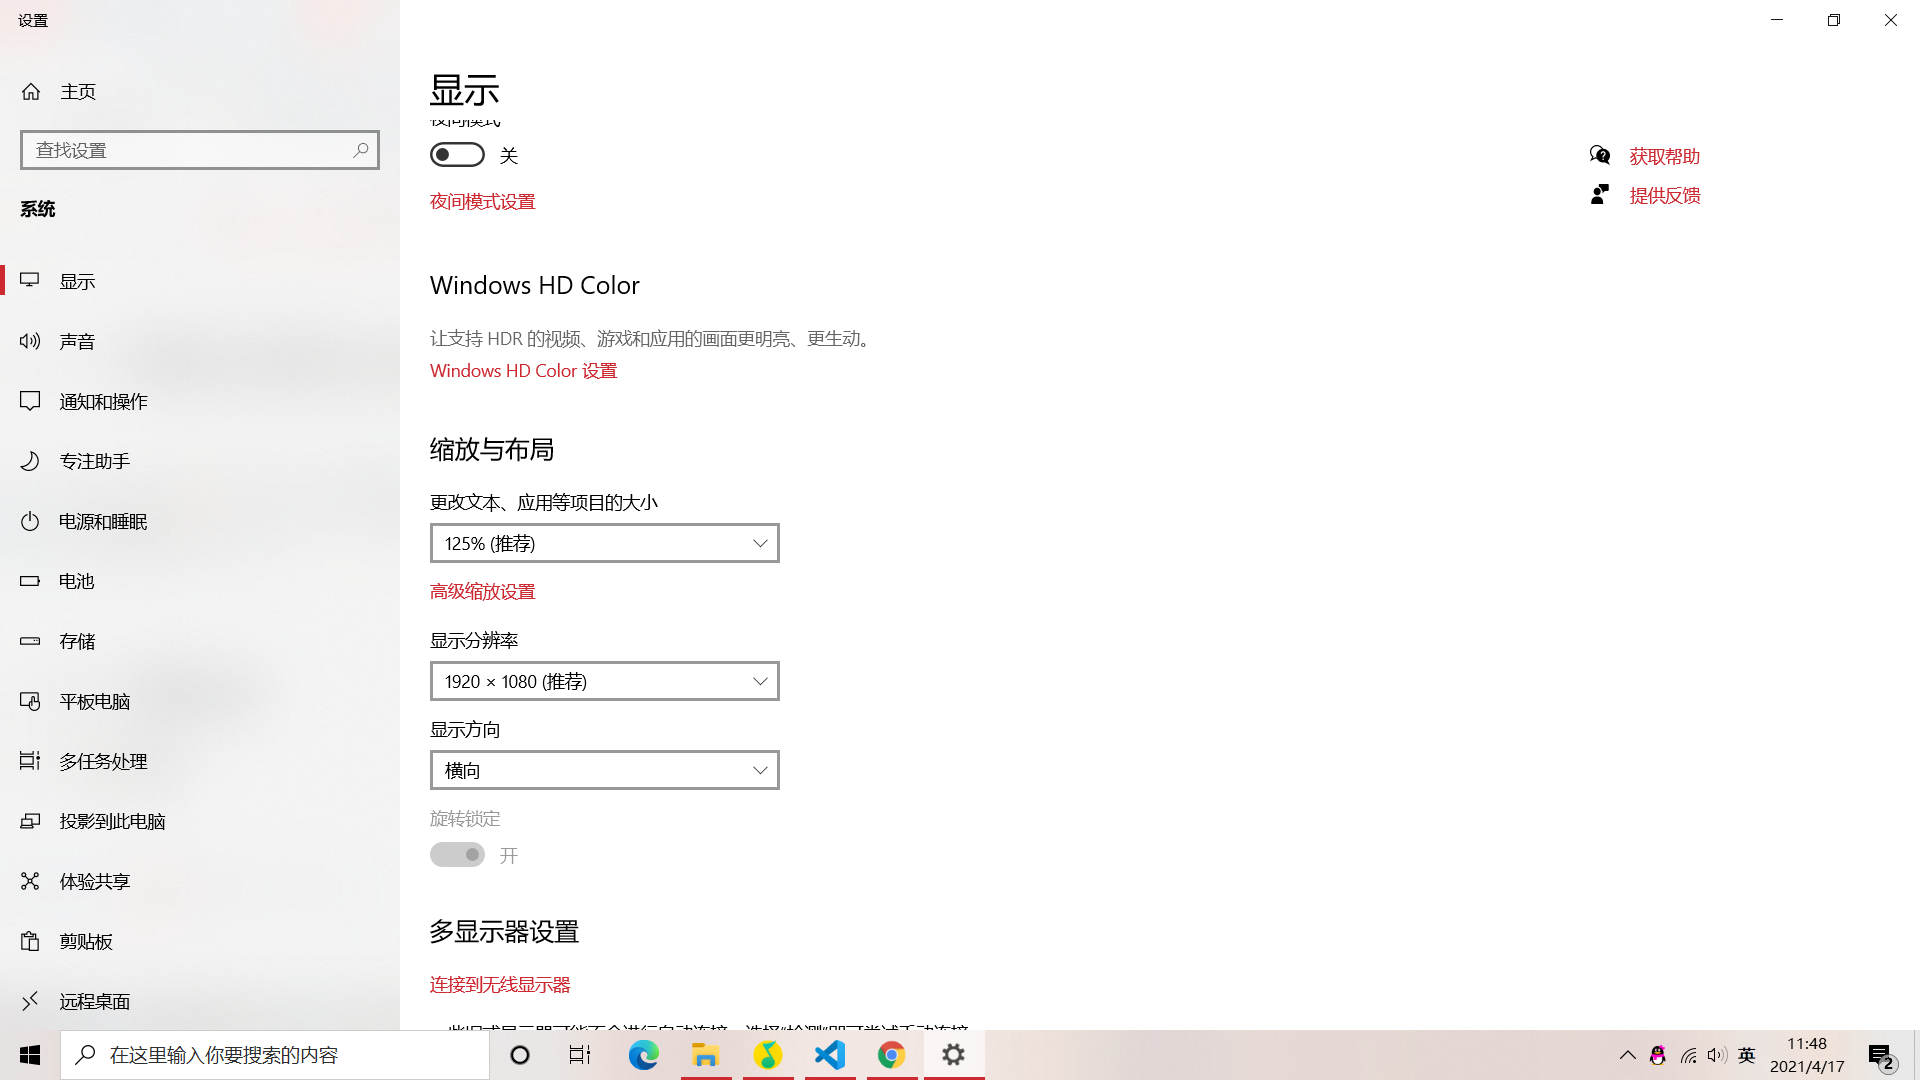Disable the 旋转锁定 (Rotation lock) switch
Viewport: 1920px width, 1080px height.
click(x=457, y=854)
